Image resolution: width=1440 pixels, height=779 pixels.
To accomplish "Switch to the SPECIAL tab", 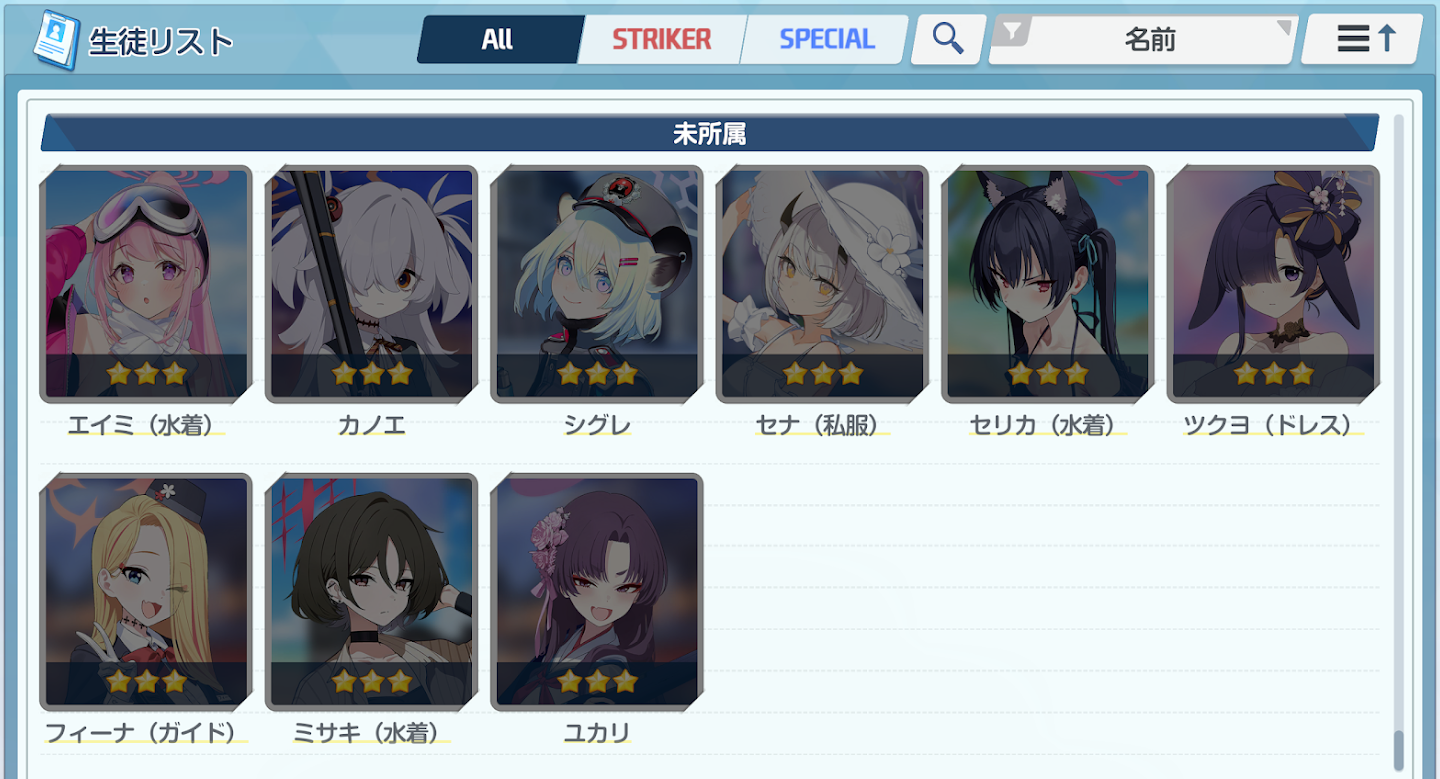I will tap(827, 39).
